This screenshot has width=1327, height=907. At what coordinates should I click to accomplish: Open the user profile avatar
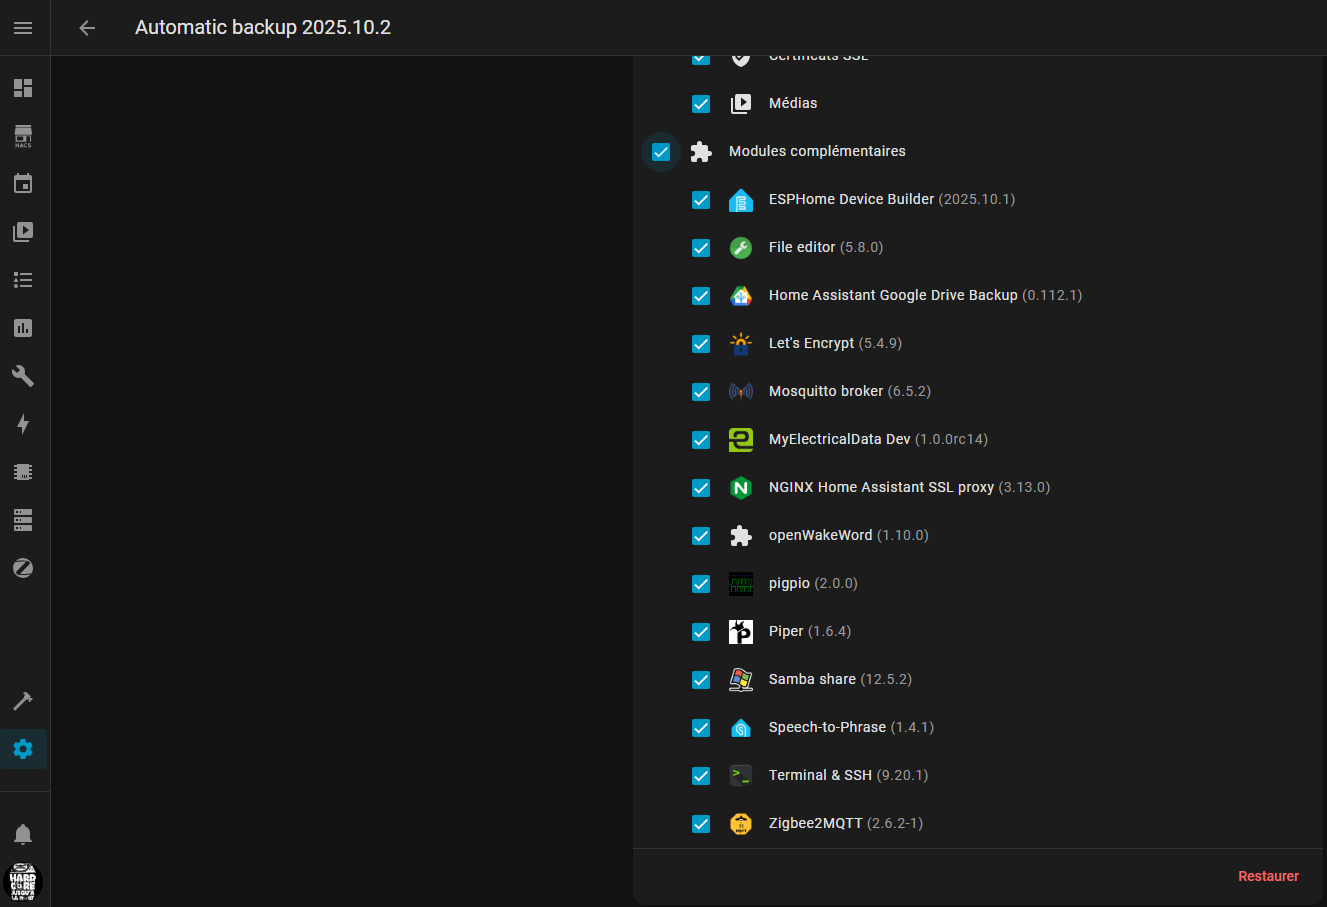coord(23,883)
